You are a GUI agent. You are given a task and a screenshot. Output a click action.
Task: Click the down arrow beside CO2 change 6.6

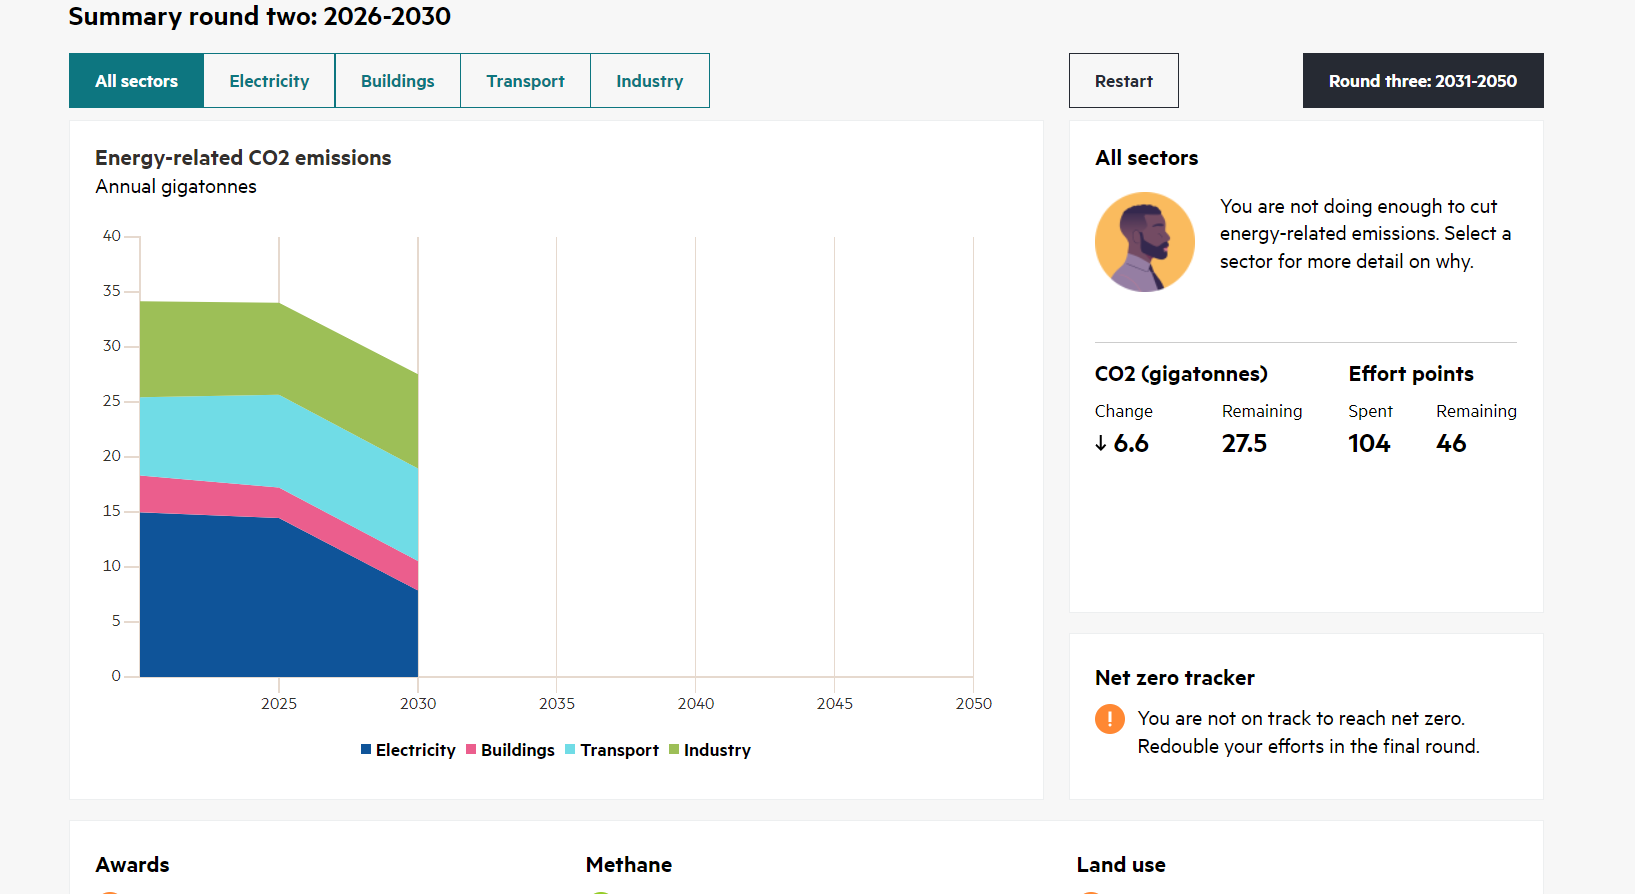coord(1101,443)
